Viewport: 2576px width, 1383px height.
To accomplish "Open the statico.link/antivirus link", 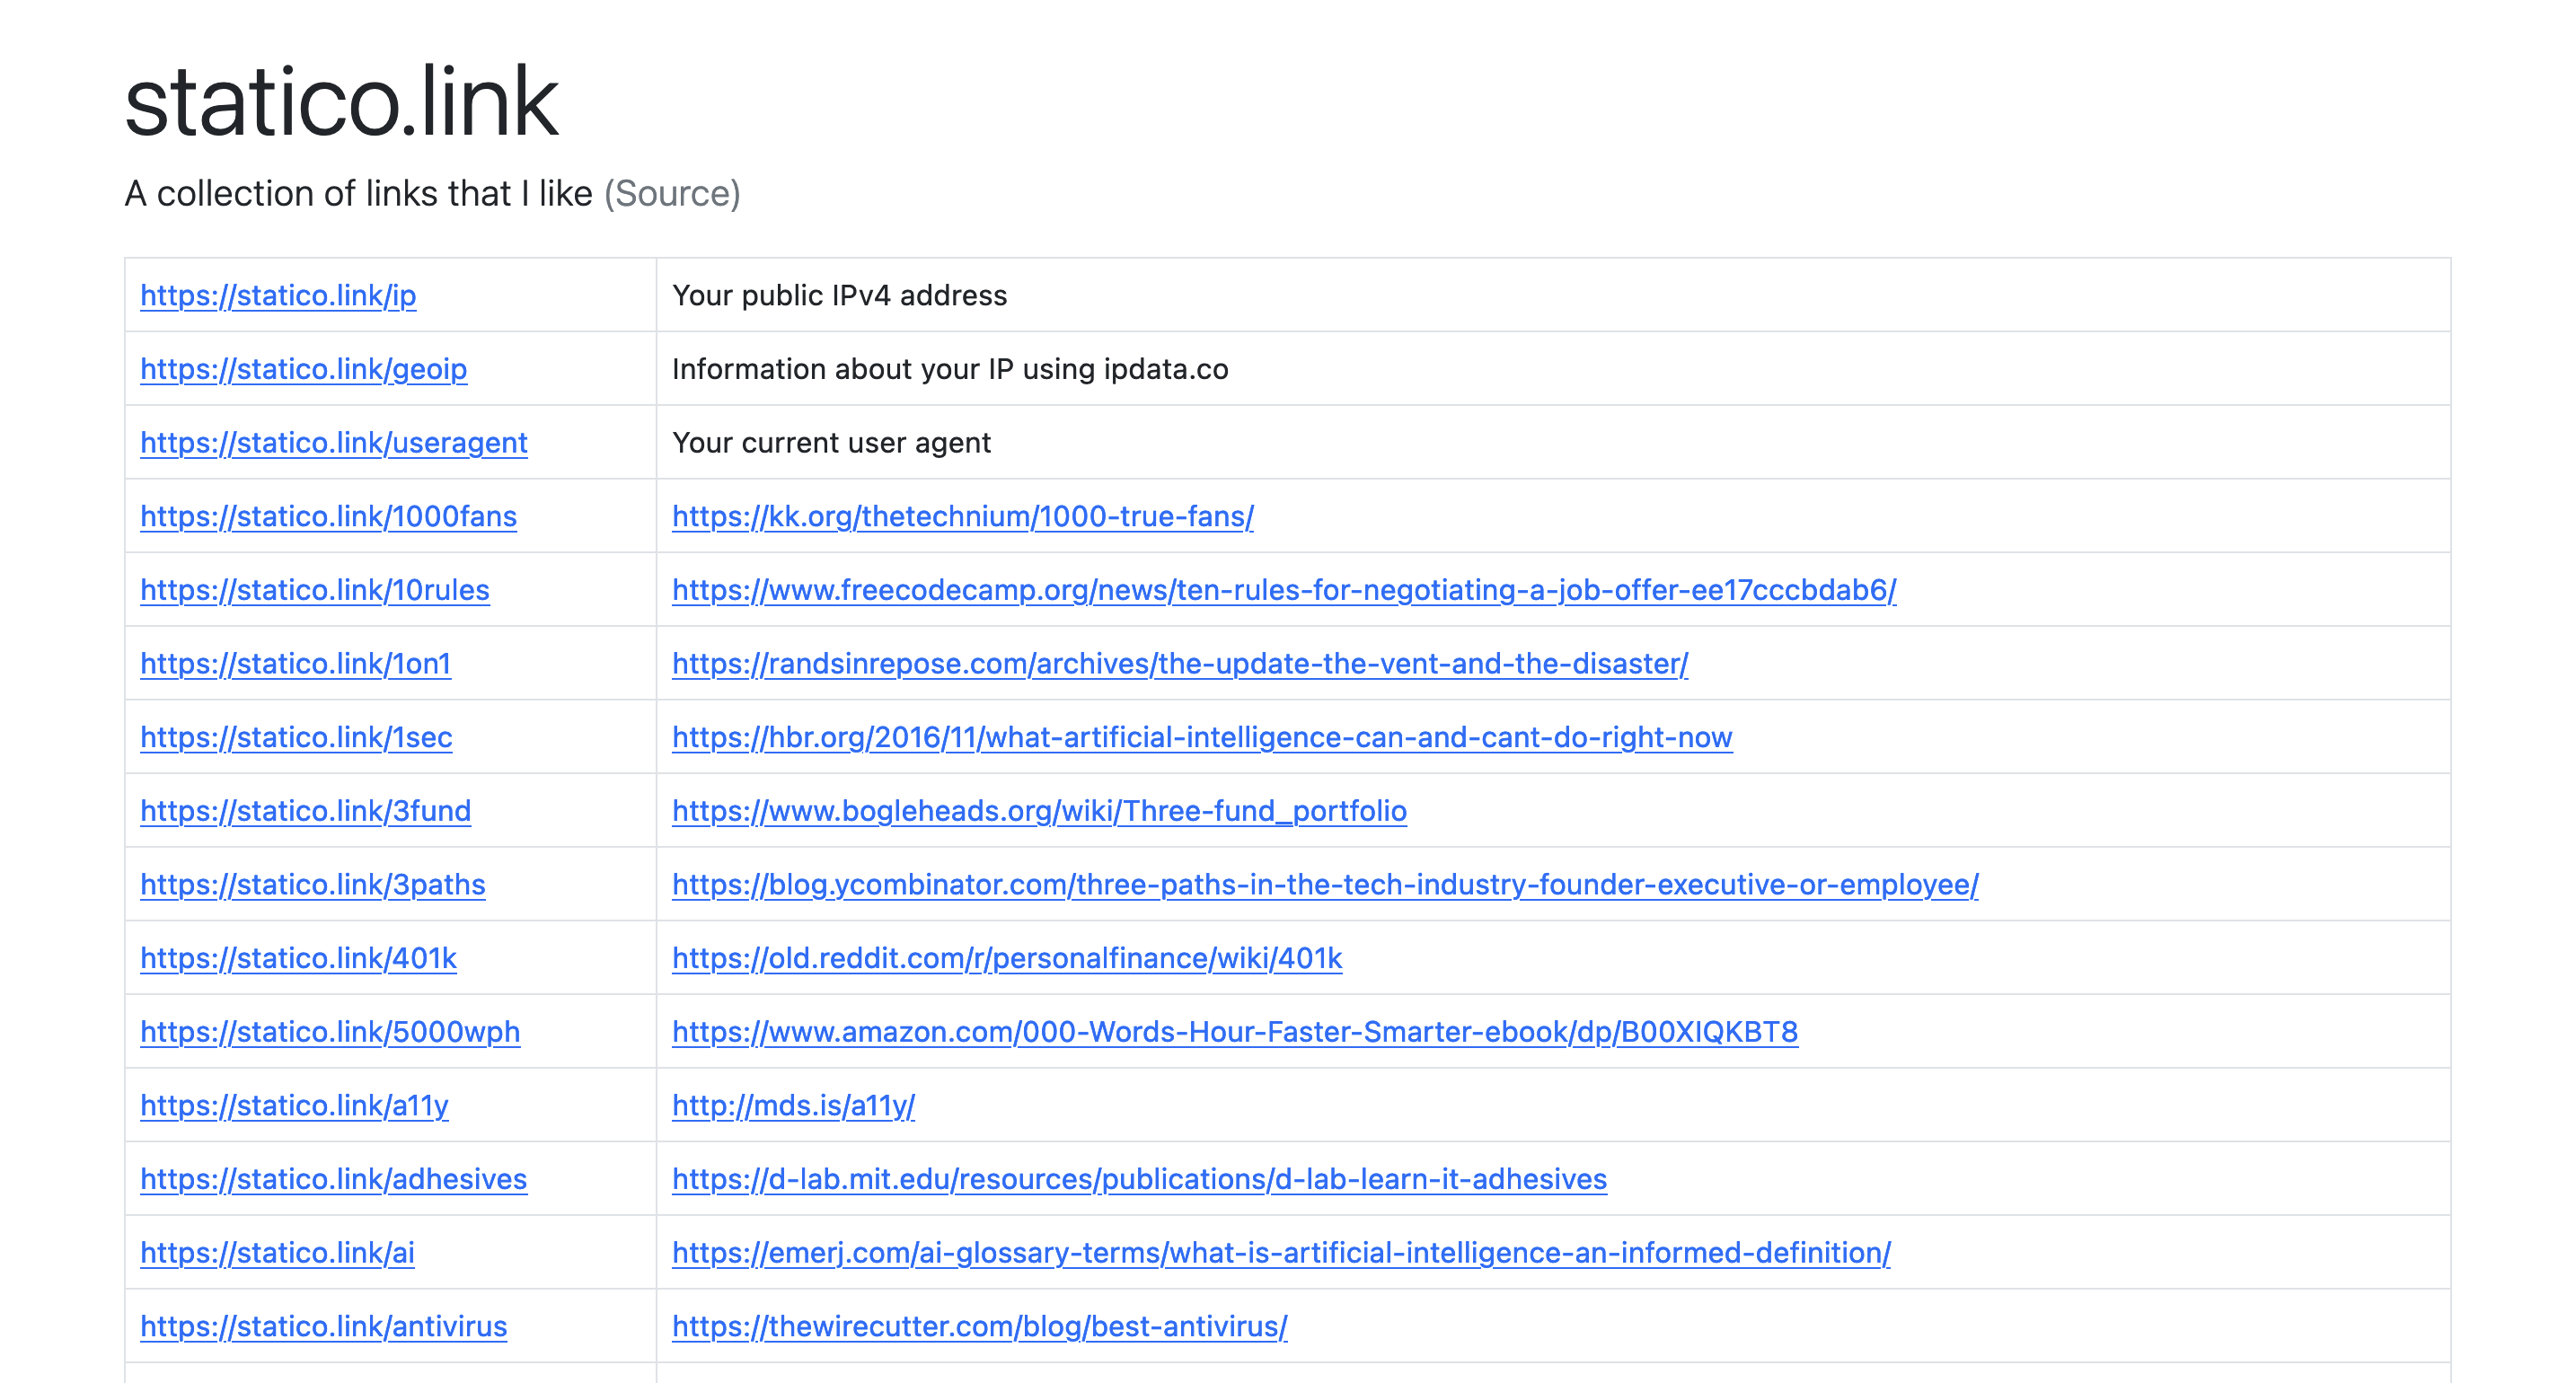I will pos(323,1326).
